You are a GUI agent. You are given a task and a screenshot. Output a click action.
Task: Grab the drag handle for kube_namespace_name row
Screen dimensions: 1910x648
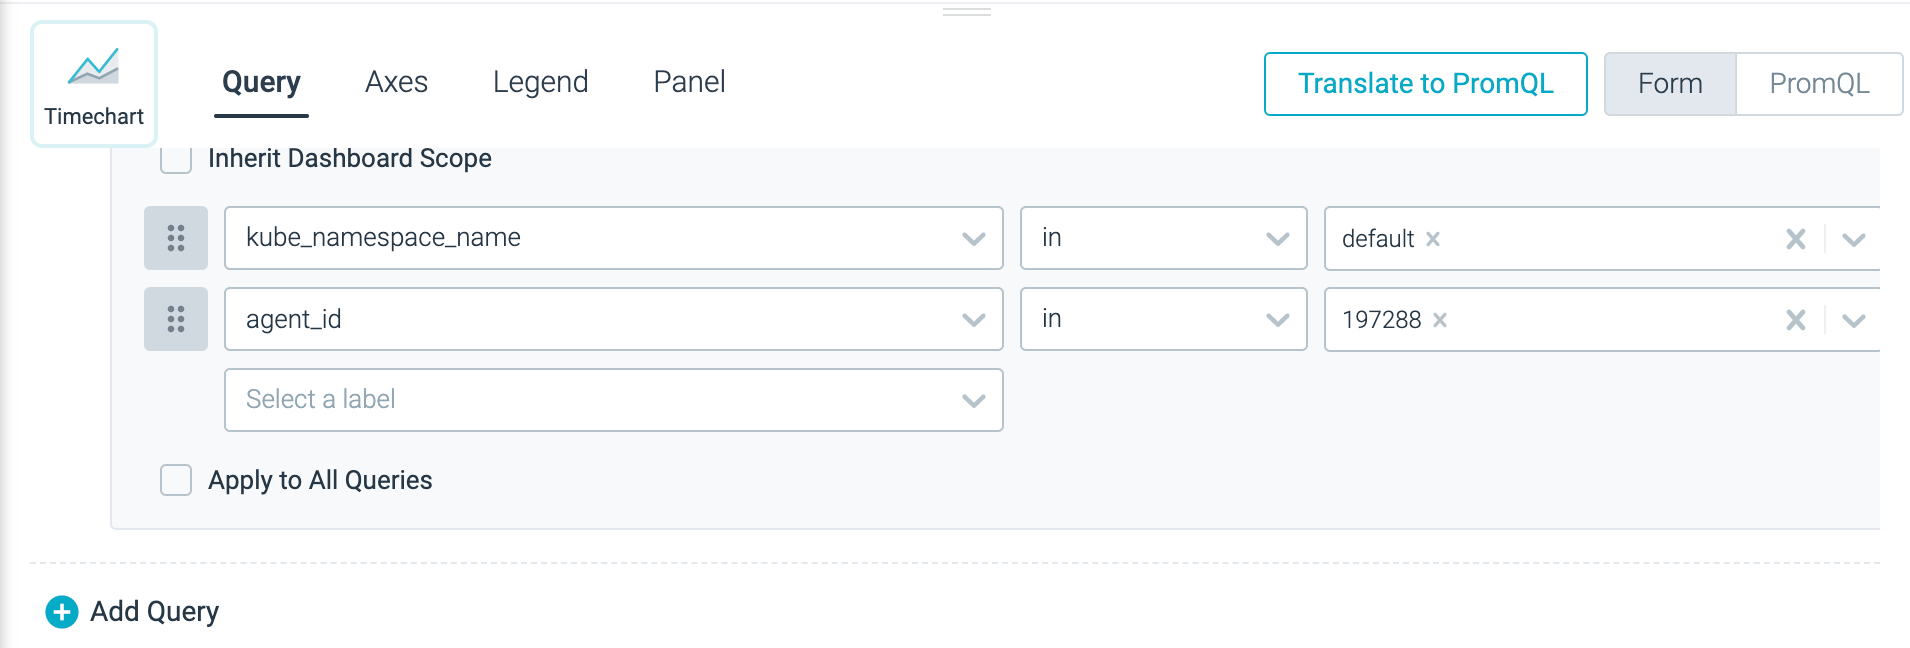176,238
